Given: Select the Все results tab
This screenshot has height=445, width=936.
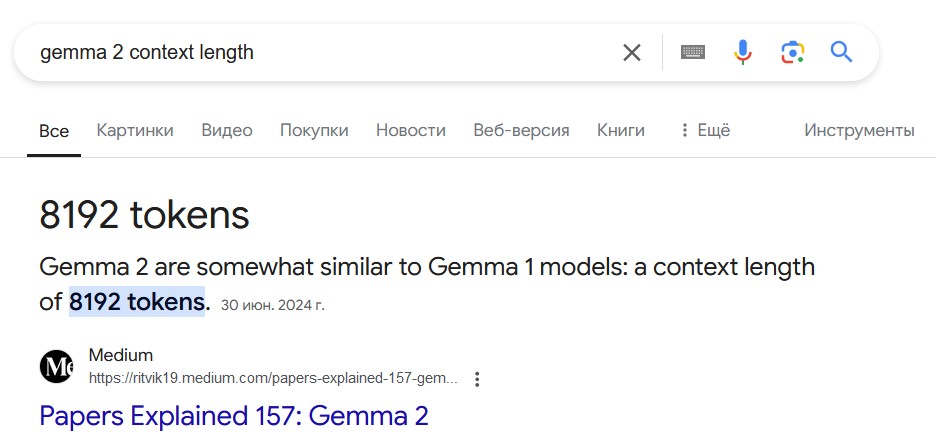Looking at the screenshot, I should [54, 131].
